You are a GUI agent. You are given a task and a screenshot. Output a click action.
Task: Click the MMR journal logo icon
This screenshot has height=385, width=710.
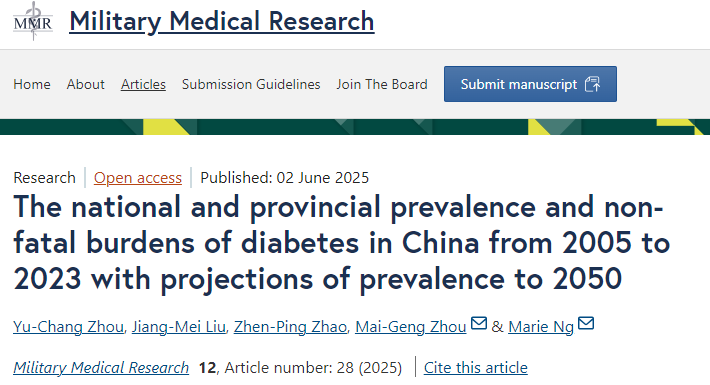pyautogui.click(x=33, y=21)
